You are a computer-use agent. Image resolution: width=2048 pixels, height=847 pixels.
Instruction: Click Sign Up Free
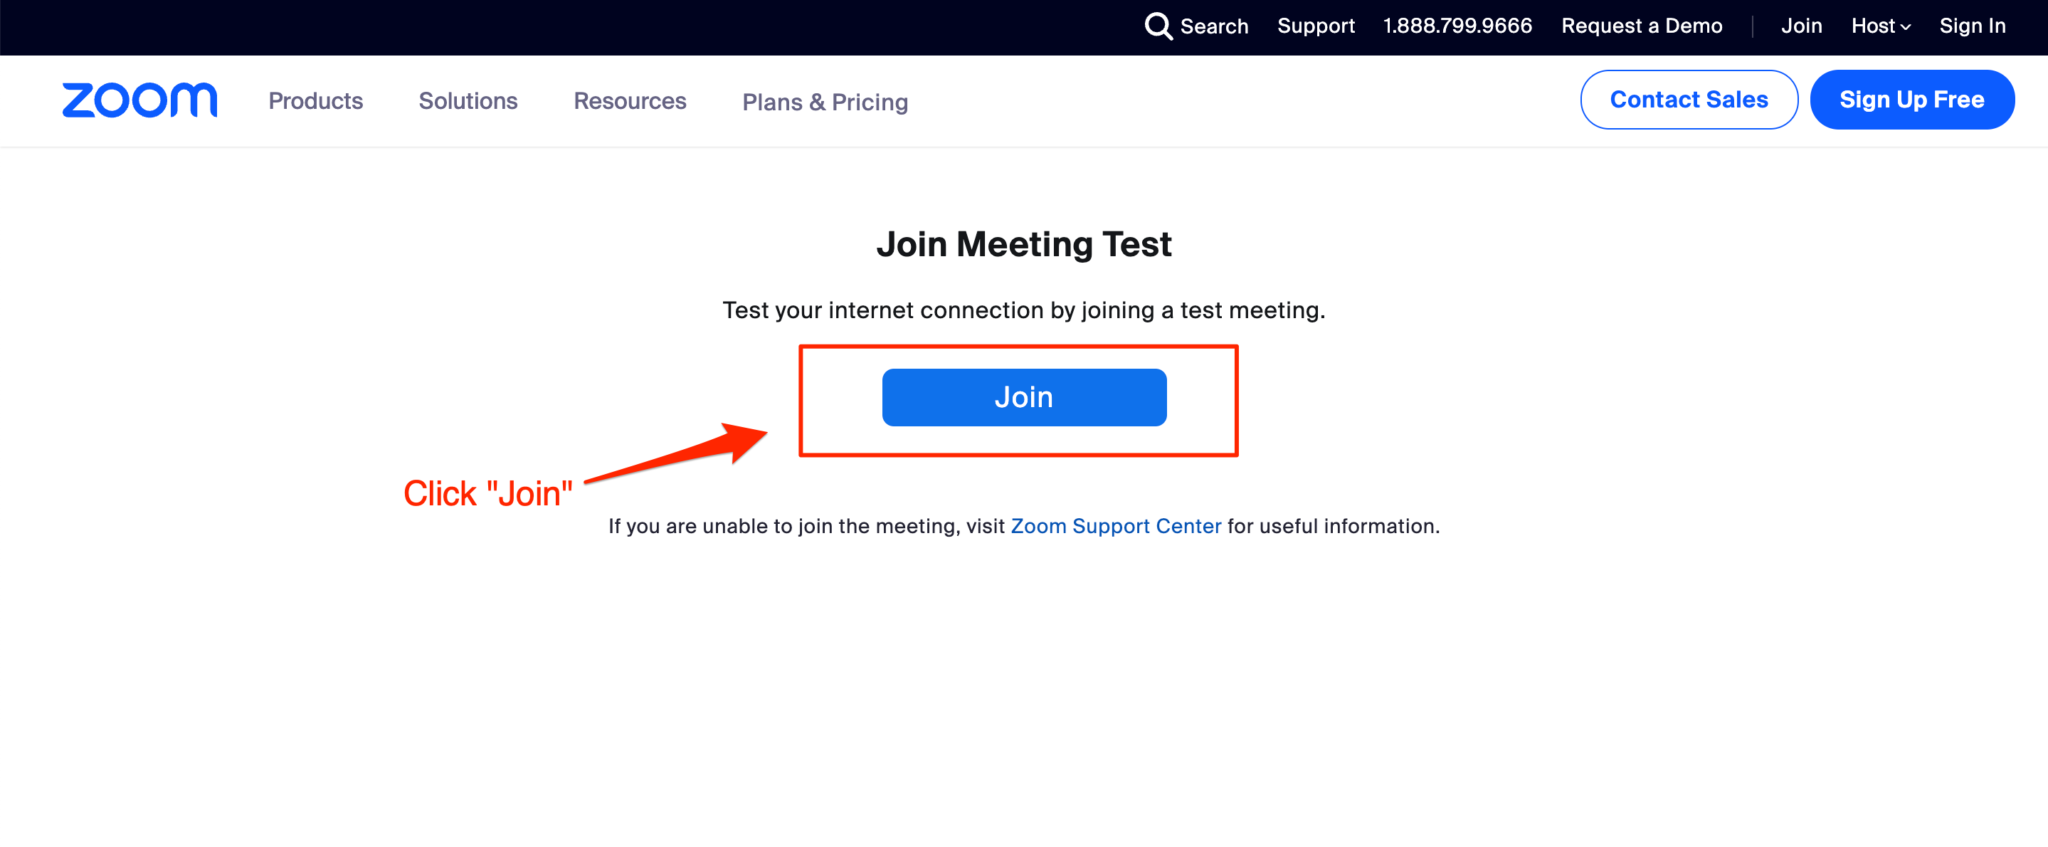click(x=1911, y=99)
